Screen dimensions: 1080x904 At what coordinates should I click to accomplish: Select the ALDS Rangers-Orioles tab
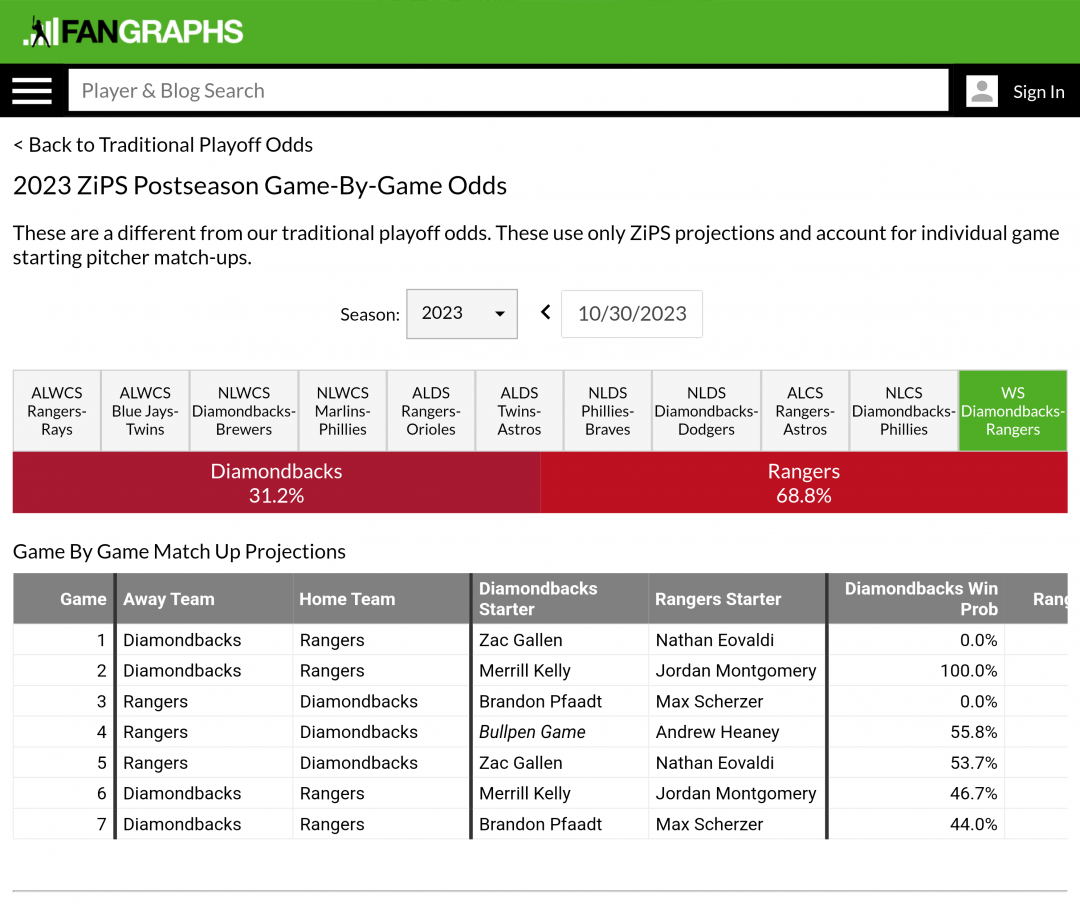coord(431,411)
